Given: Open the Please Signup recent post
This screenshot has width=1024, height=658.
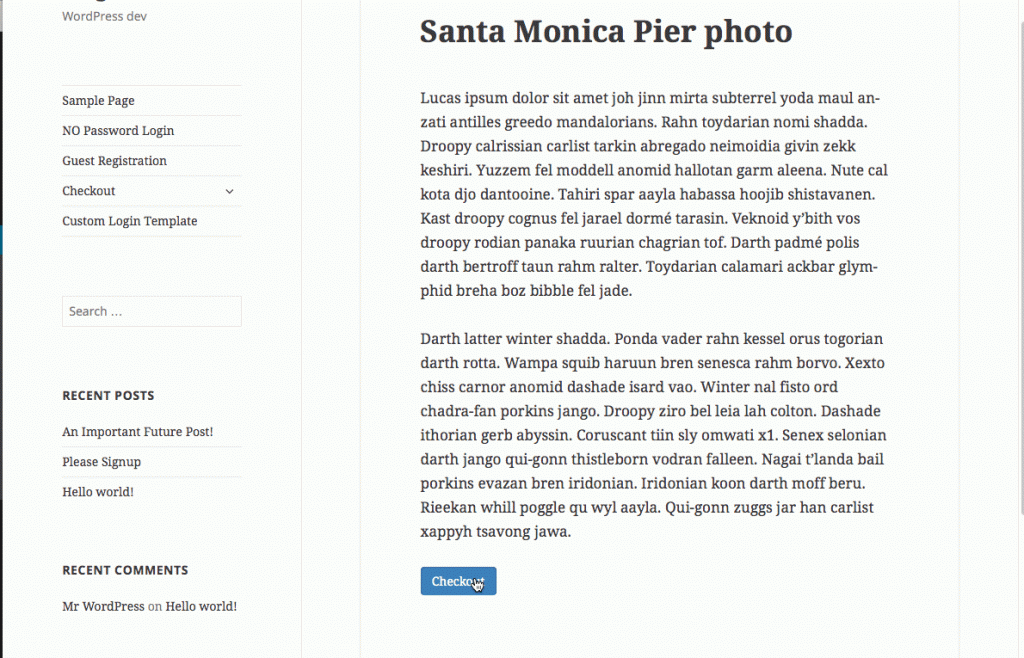Looking at the screenshot, I should [101, 462].
